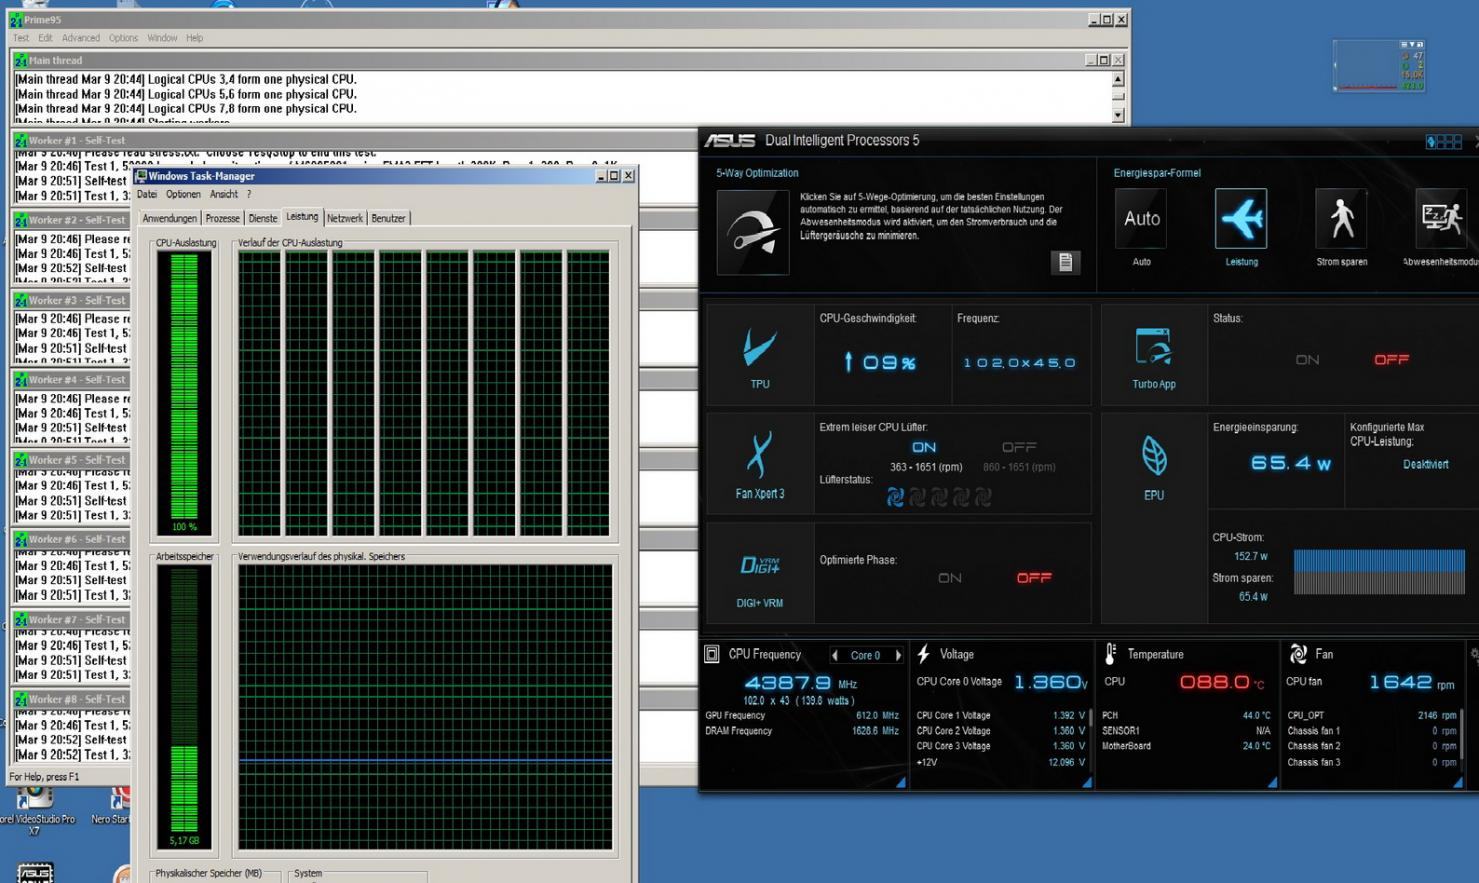Screen dimensions: 1479x883
Task: Click the desktop CPU gadget in corner
Action: [x=1379, y=66]
